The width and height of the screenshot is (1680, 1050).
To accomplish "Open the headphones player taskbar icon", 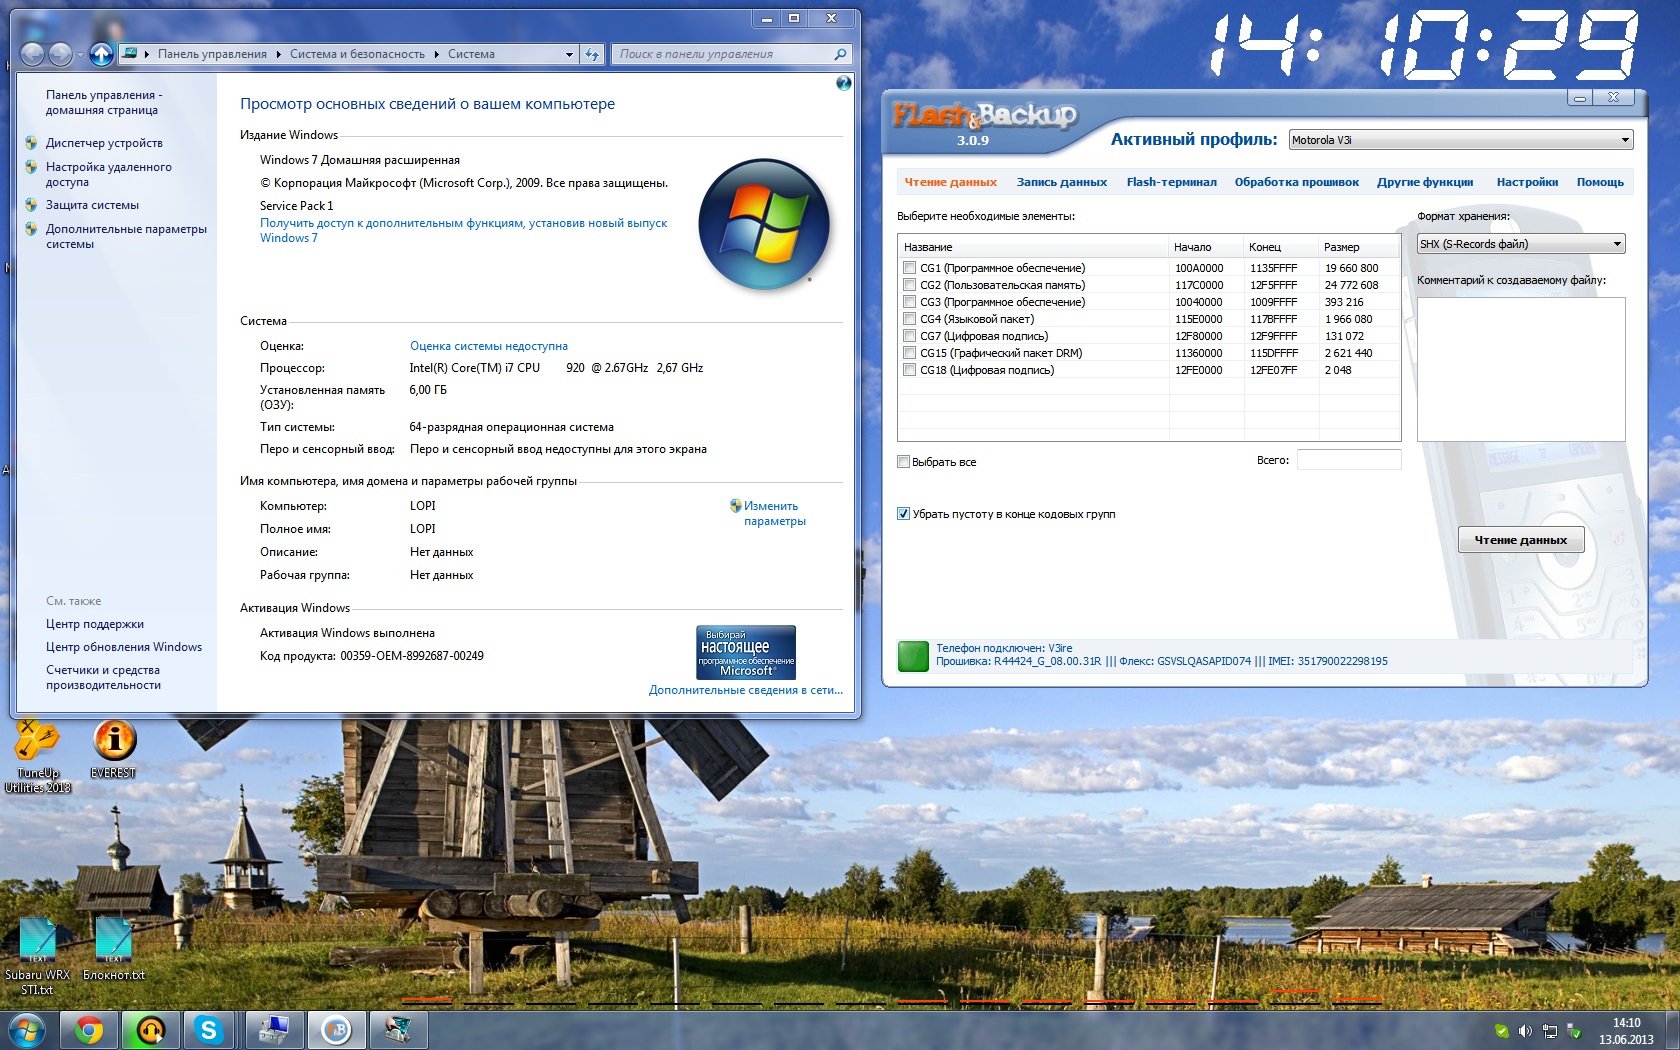I will click(x=150, y=1029).
